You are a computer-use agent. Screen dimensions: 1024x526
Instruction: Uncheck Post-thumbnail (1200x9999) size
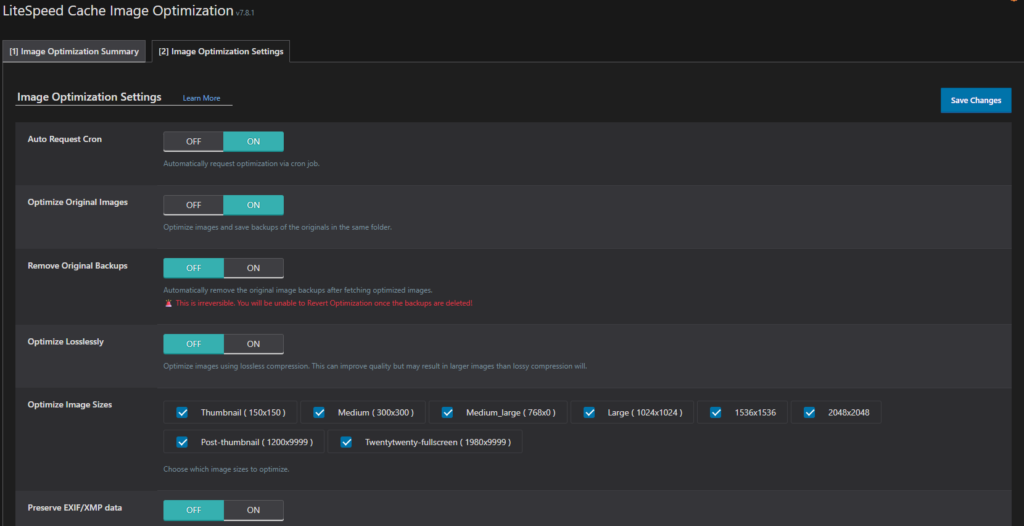coord(182,442)
